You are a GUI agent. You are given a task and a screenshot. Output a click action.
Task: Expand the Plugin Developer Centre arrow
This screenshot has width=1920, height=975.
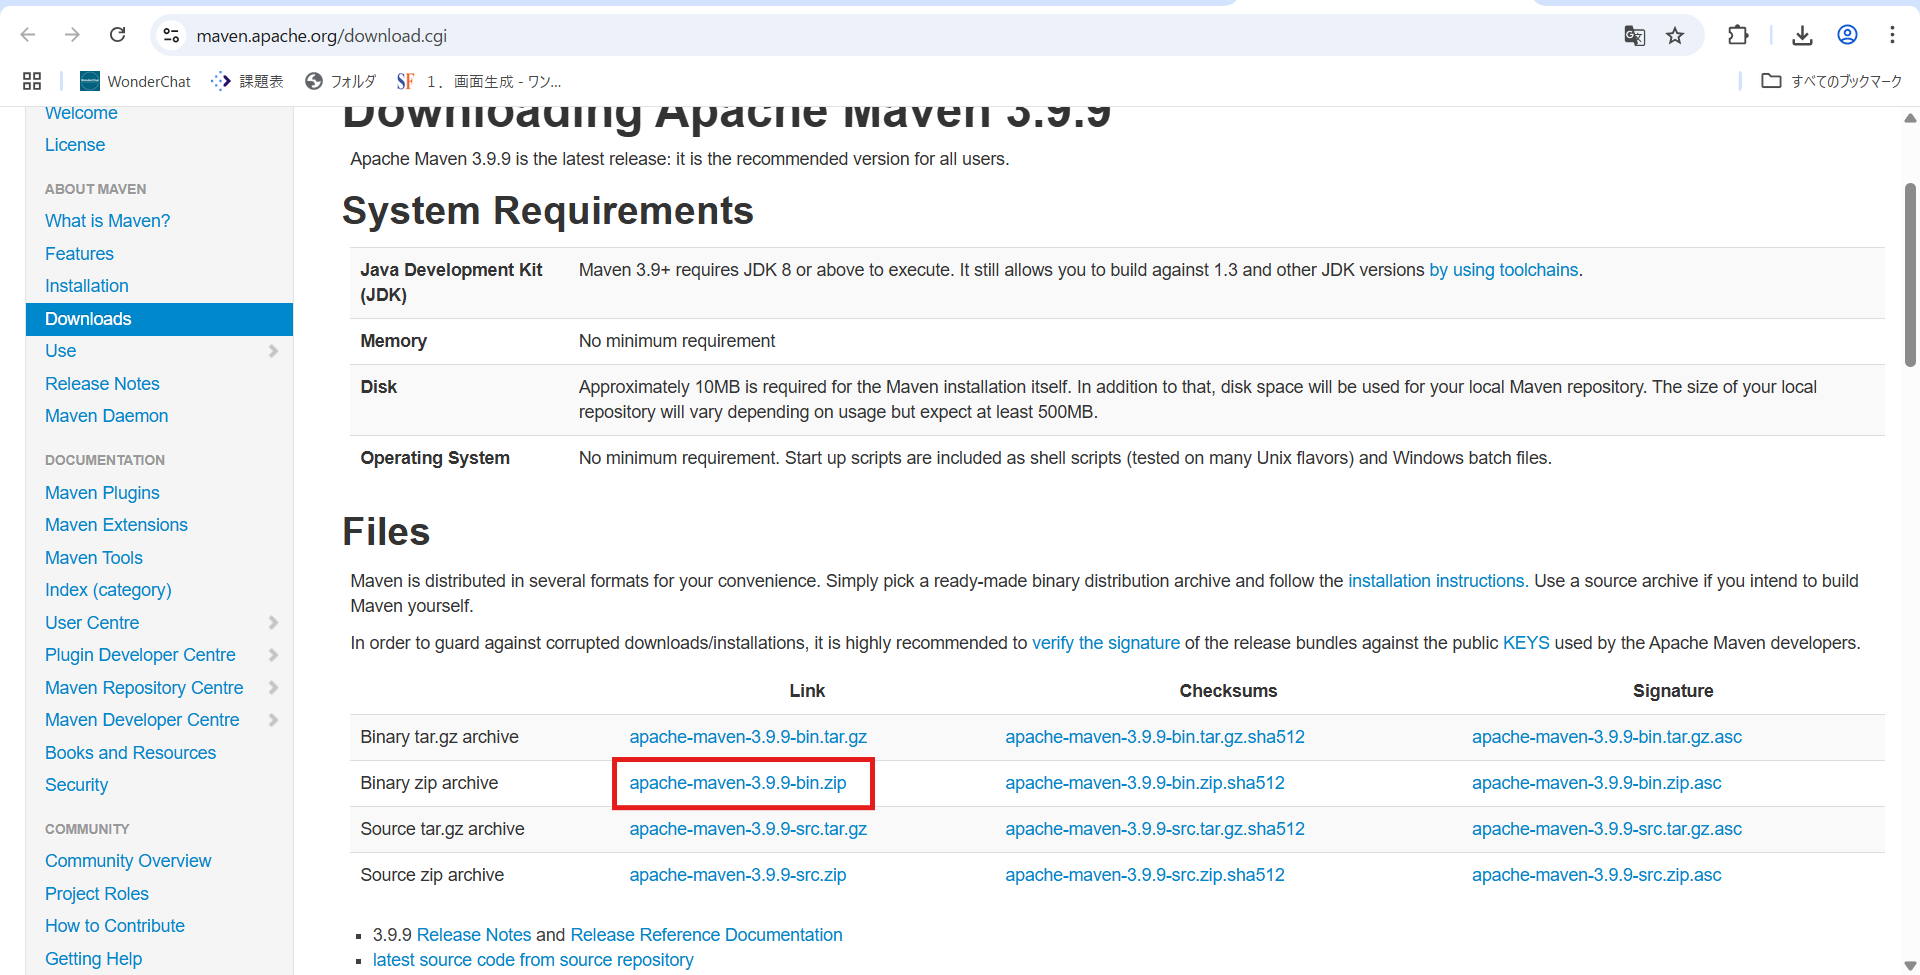pos(273,655)
